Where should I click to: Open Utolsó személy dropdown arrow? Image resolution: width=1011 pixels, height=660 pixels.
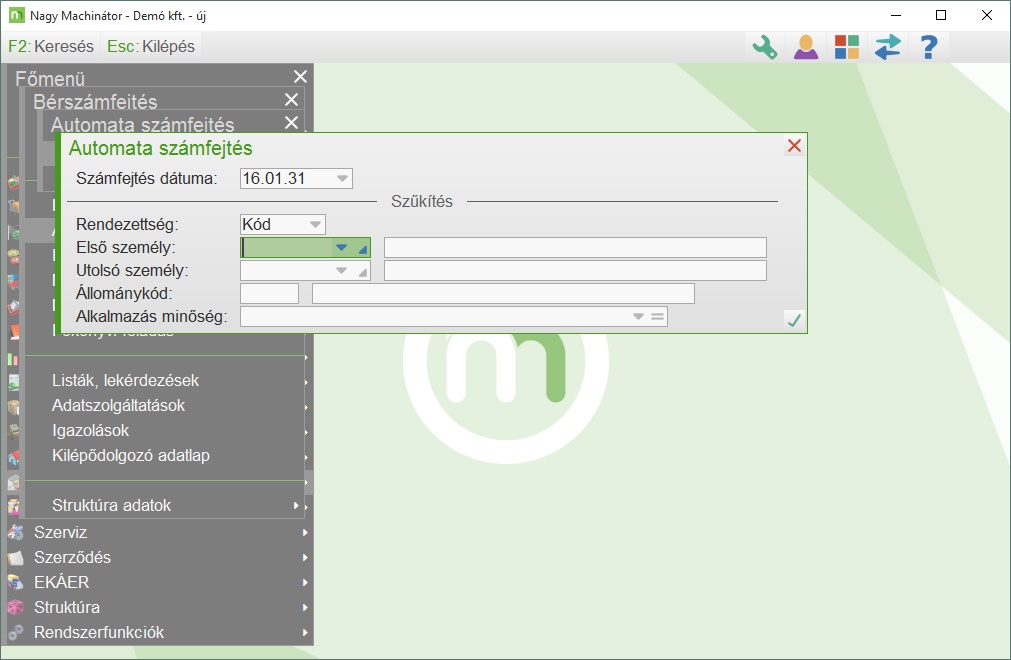(341, 271)
